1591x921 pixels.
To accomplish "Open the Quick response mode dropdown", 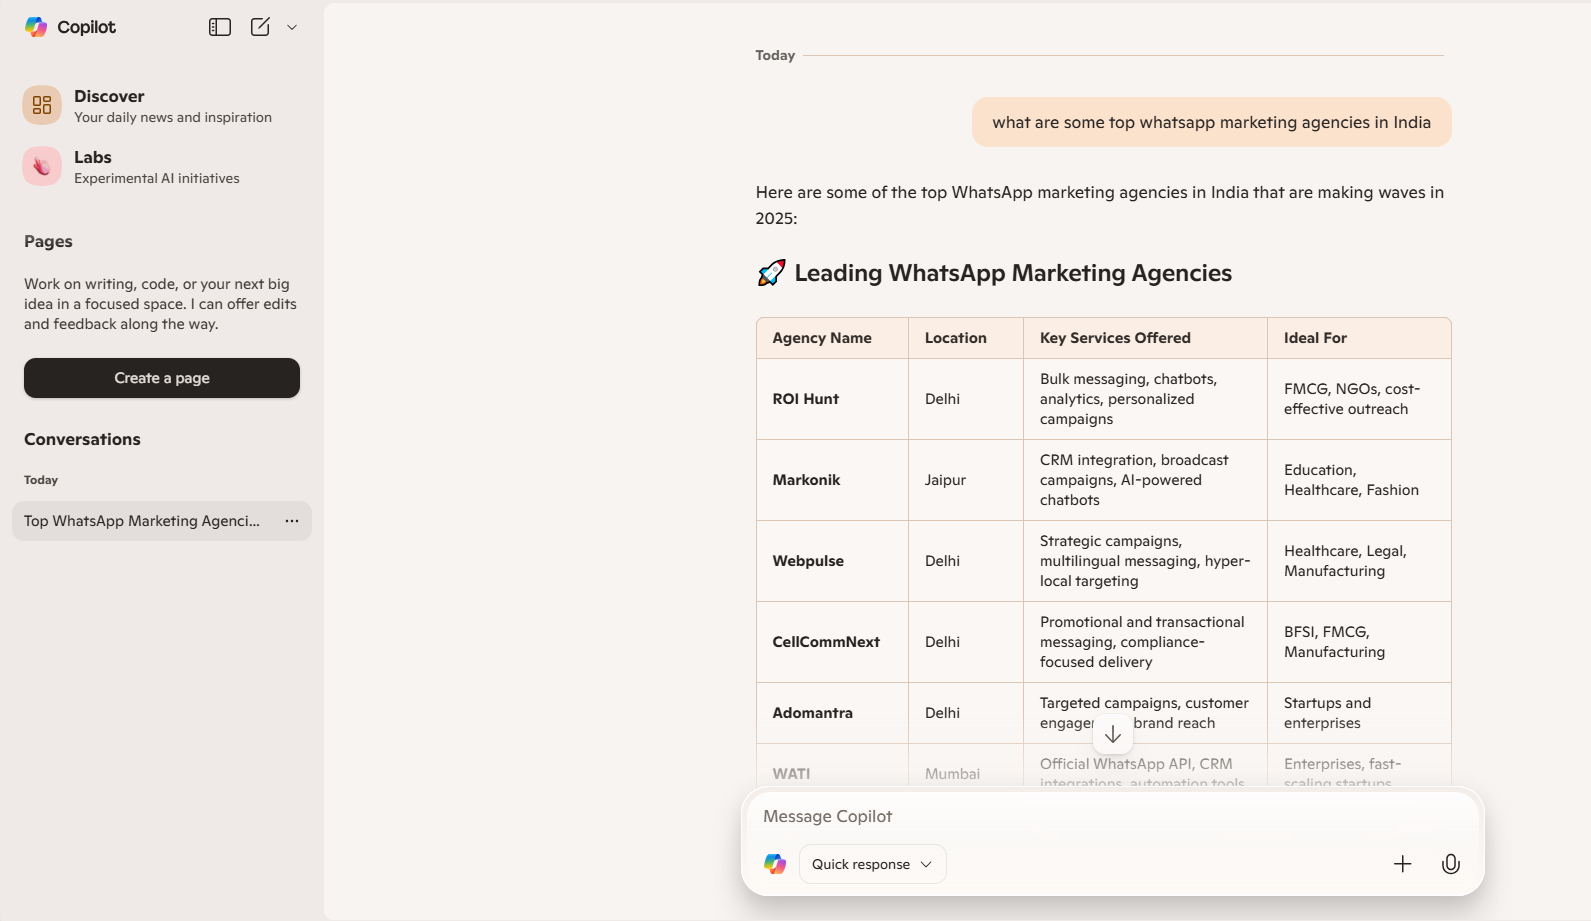I will click(x=872, y=864).
